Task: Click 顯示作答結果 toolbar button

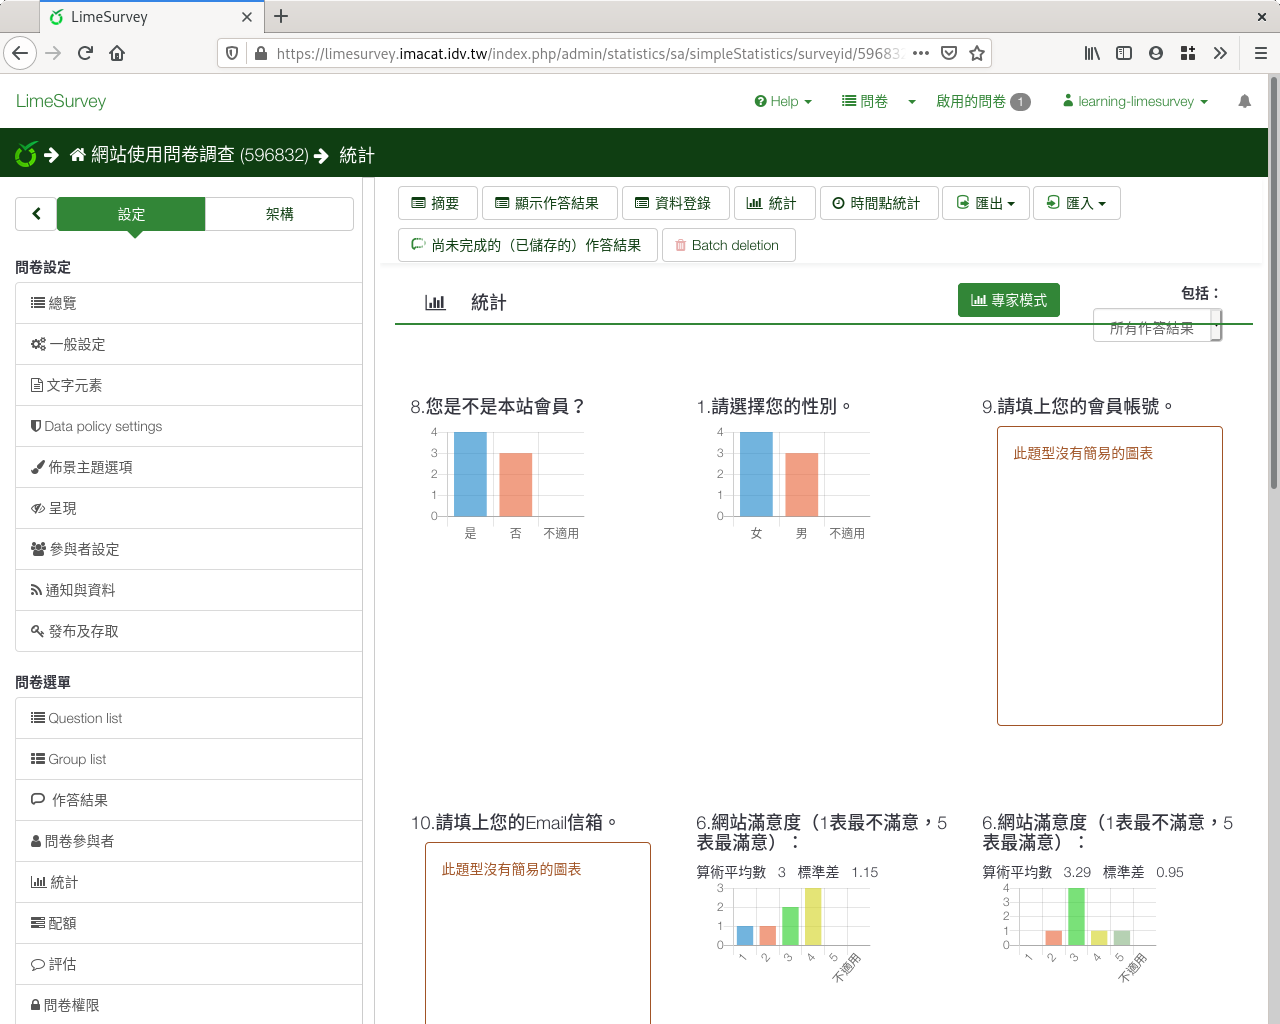Action: [x=549, y=203]
